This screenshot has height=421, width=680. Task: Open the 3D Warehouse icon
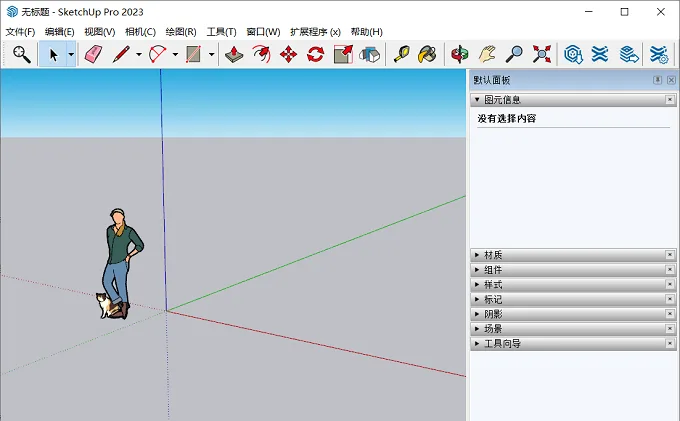click(573, 55)
